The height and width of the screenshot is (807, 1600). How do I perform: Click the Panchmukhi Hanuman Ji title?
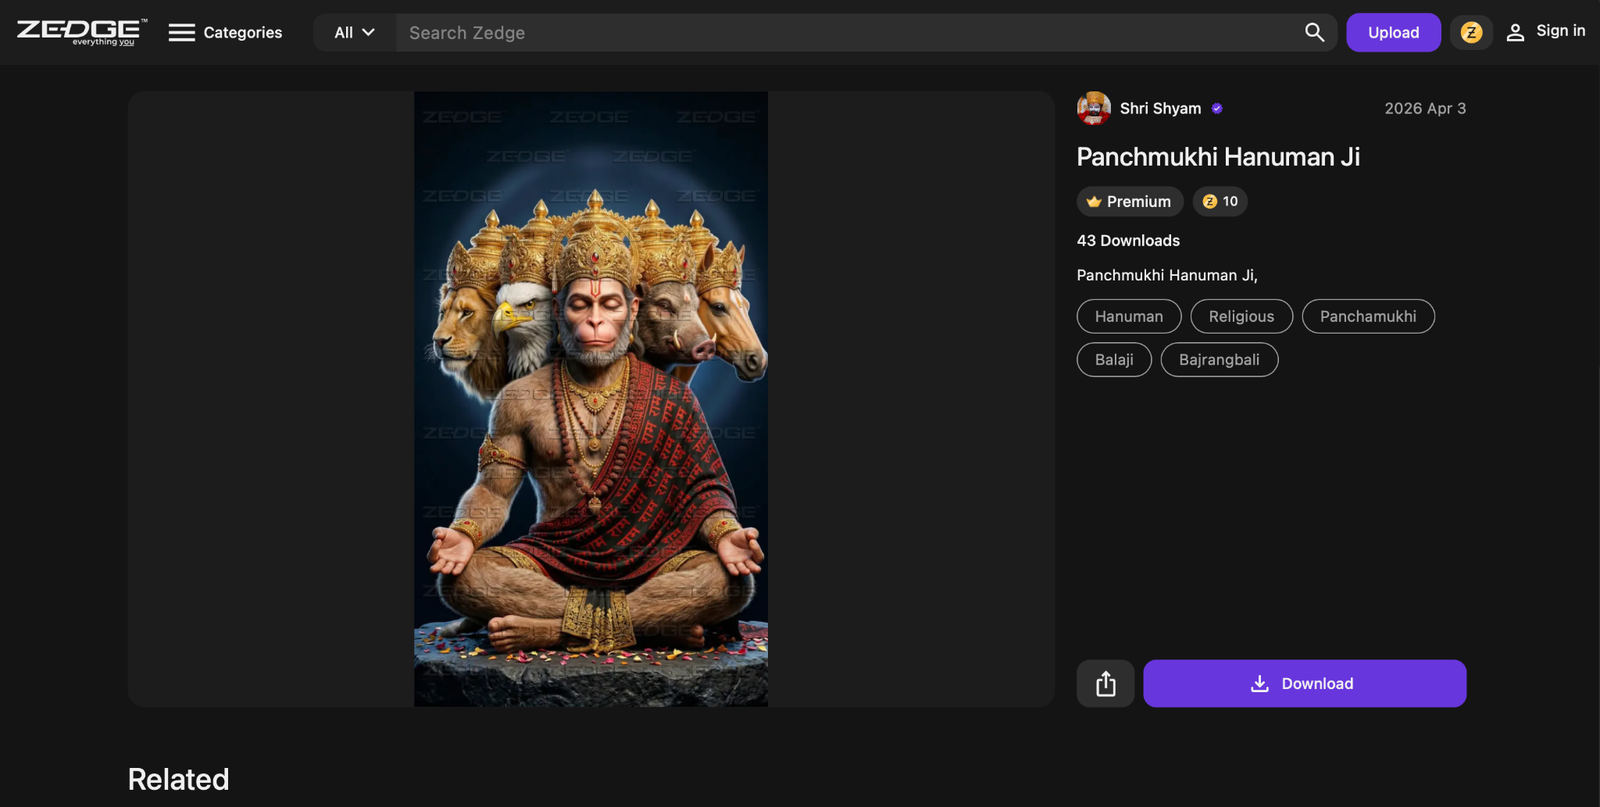point(1218,157)
